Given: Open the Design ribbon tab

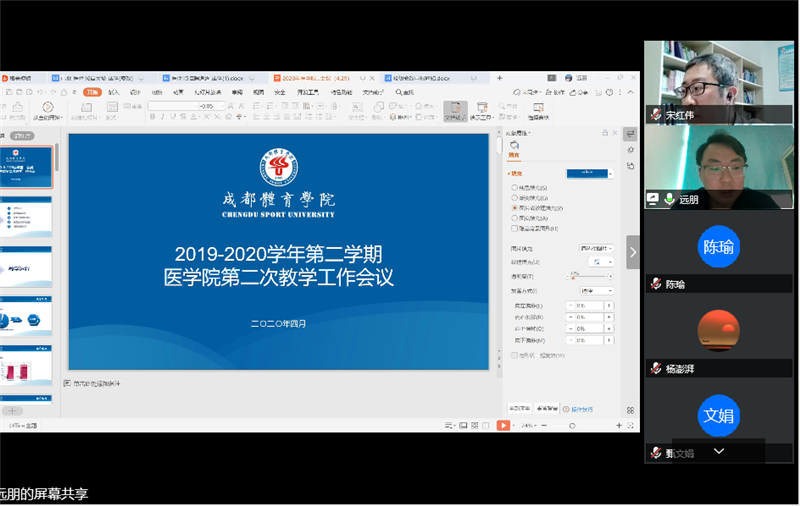Looking at the screenshot, I should pyautogui.click(x=135, y=92).
